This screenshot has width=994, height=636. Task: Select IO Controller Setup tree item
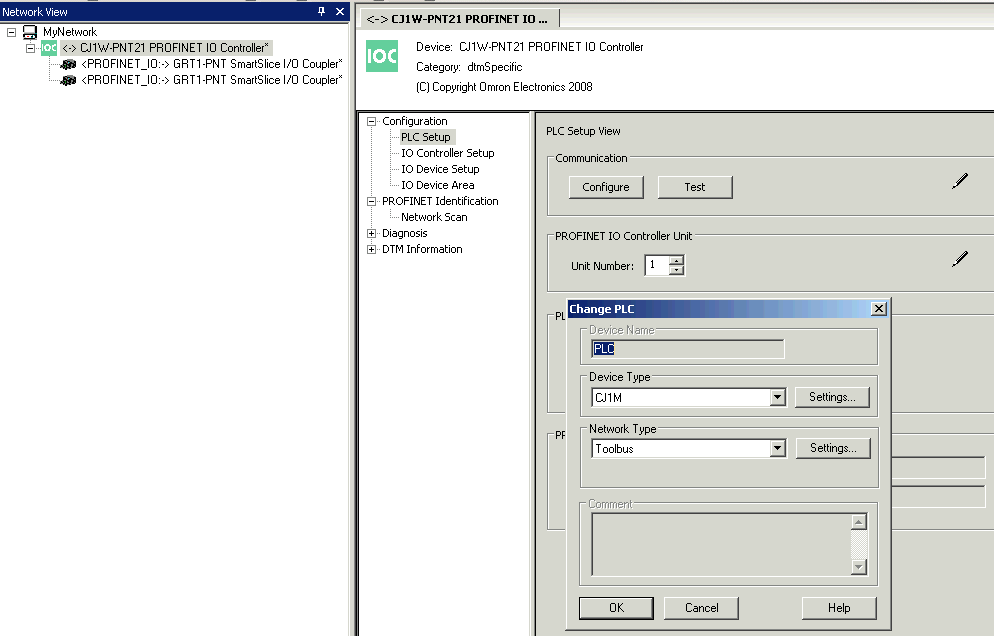click(448, 153)
